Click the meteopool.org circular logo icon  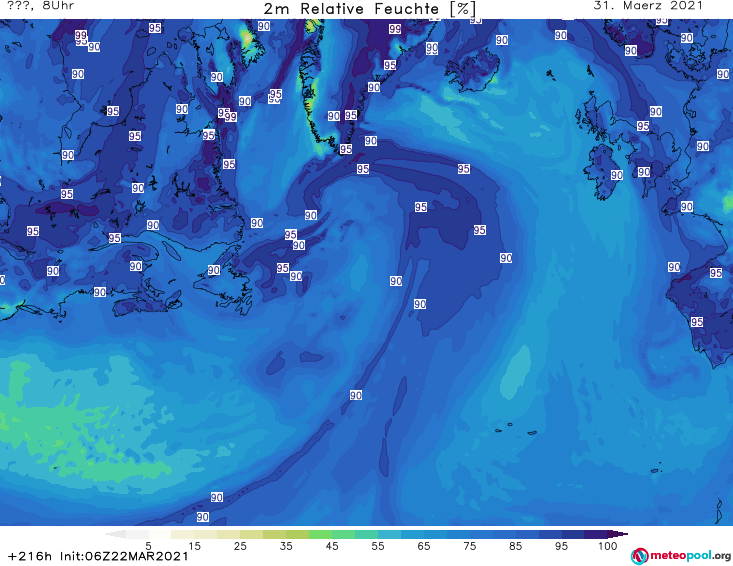[x=639, y=556]
